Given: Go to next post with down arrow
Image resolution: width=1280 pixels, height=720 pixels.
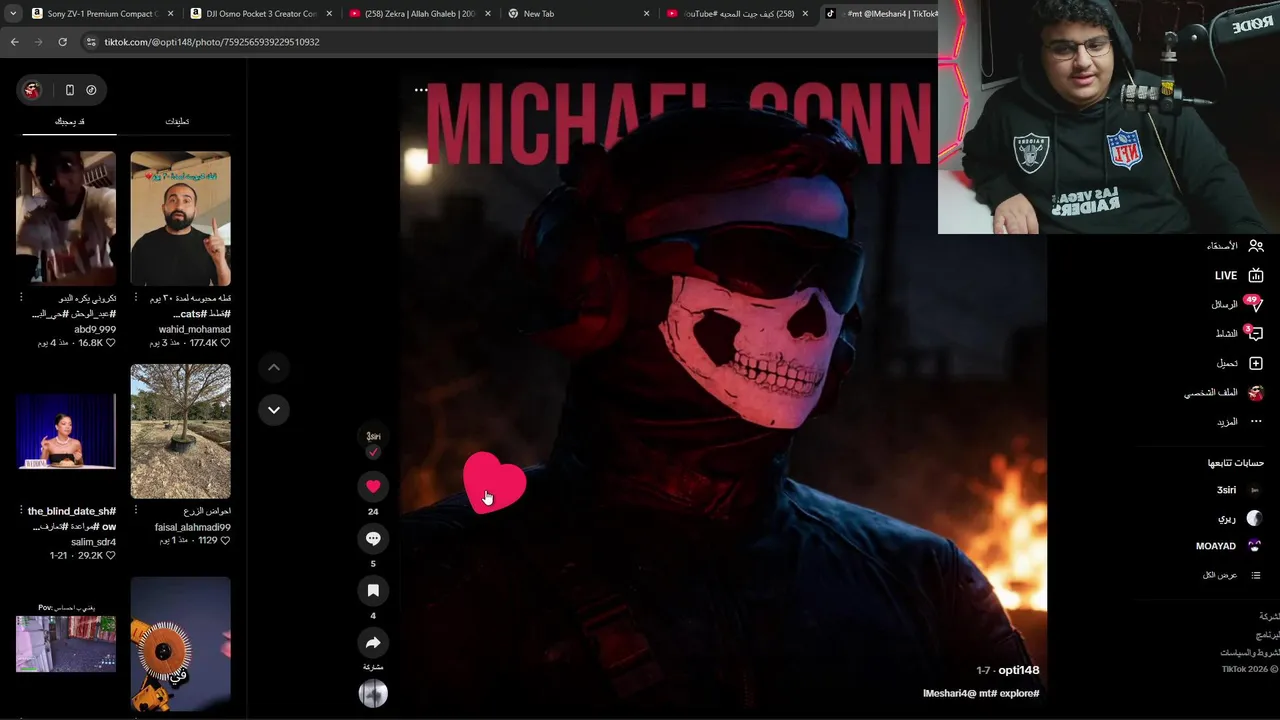Looking at the screenshot, I should [273, 410].
